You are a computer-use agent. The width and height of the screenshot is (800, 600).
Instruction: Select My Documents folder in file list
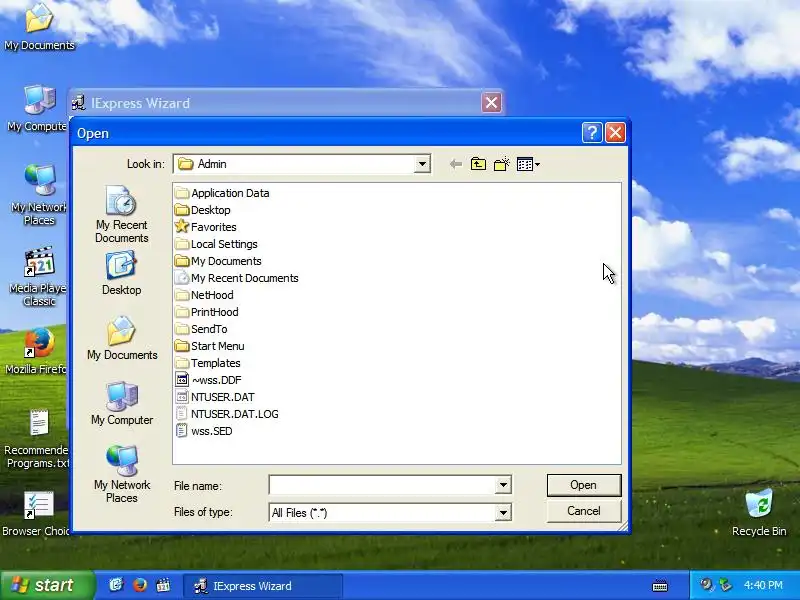(x=218, y=261)
